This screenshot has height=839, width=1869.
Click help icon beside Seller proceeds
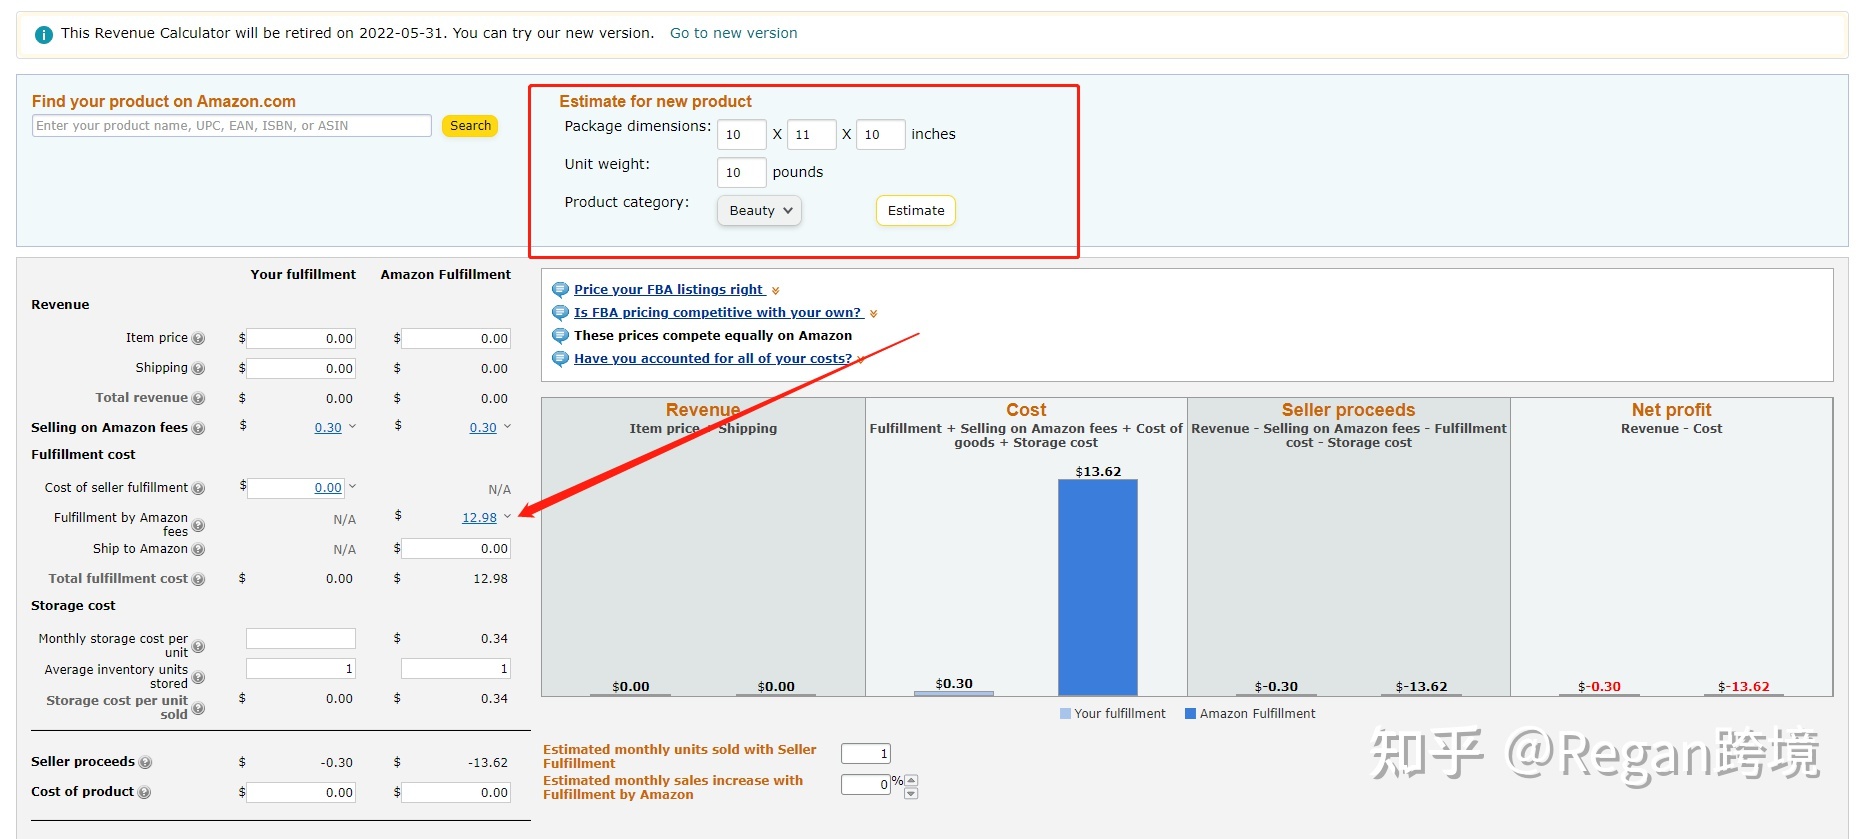[x=145, y=763]
